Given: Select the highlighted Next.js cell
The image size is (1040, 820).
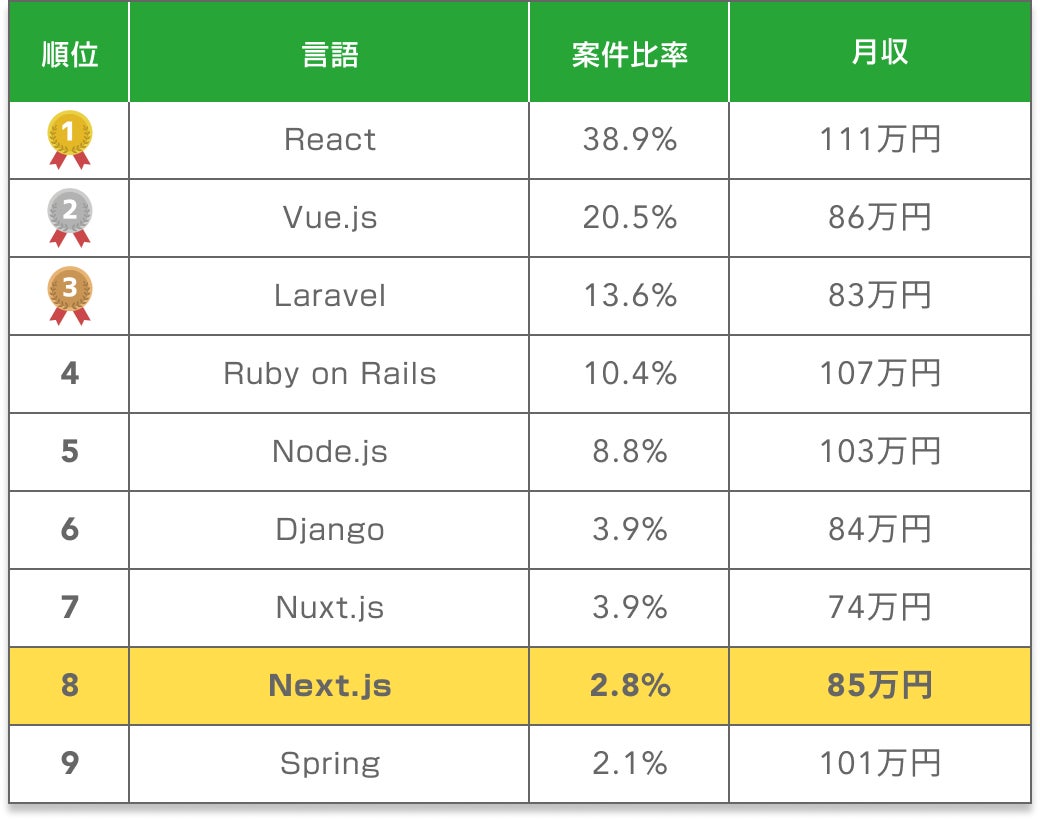Looking at the screenshot, I should (330, 686).
